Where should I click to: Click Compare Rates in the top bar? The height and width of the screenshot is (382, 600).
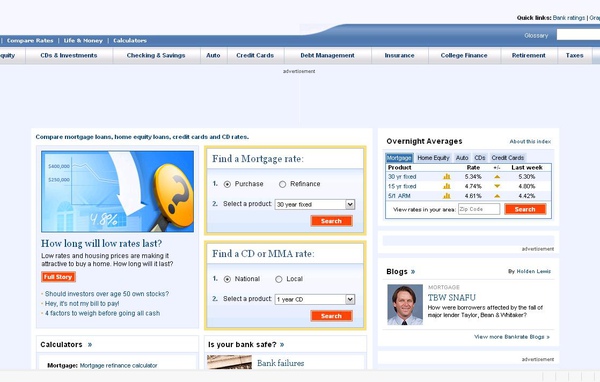click(30, 41)
